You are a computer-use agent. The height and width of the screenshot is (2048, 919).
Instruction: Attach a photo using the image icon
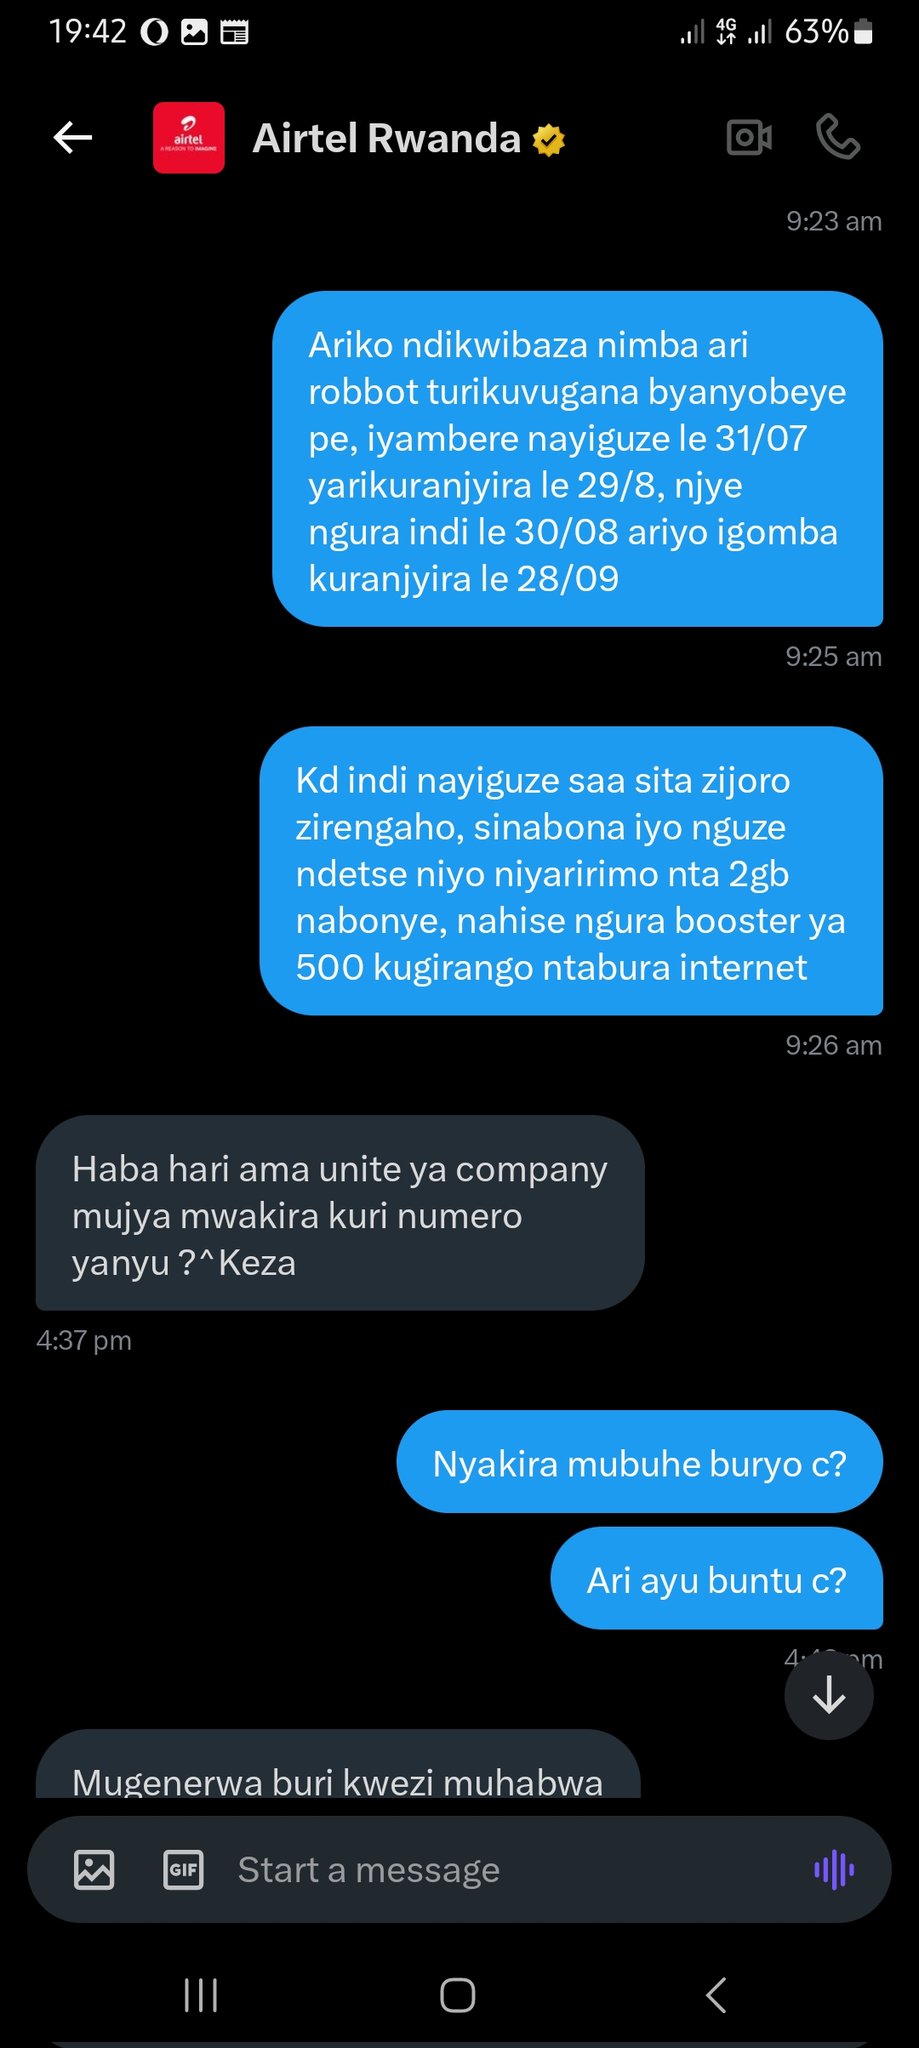[x=94, y=1869]
